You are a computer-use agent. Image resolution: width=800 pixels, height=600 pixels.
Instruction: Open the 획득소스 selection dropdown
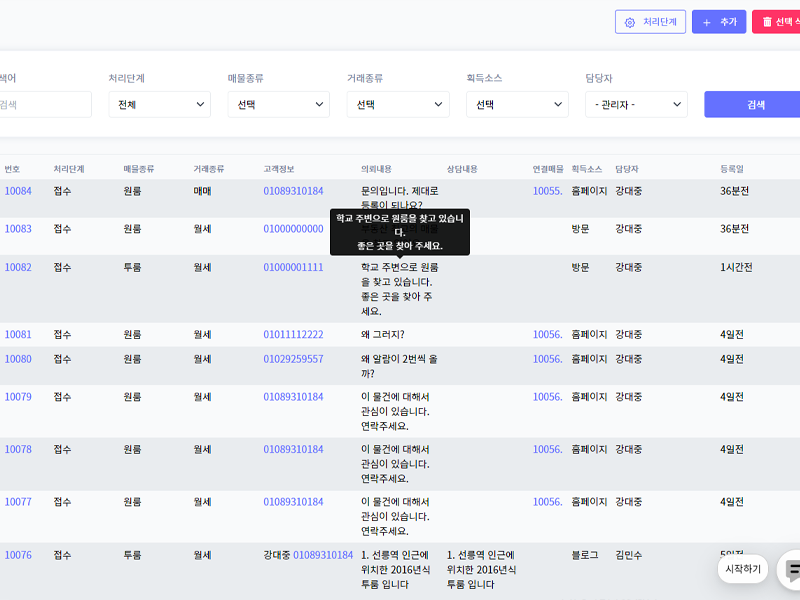tap(517, 105)
